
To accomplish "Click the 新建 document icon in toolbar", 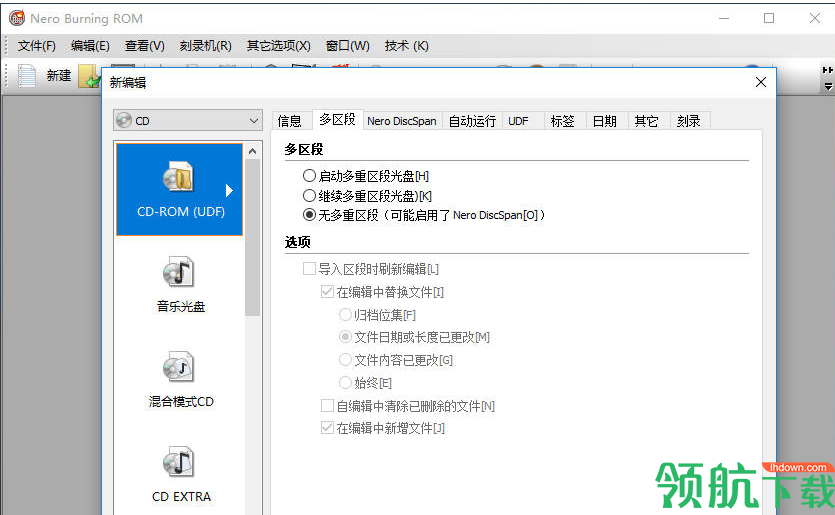I will (27, 76).
